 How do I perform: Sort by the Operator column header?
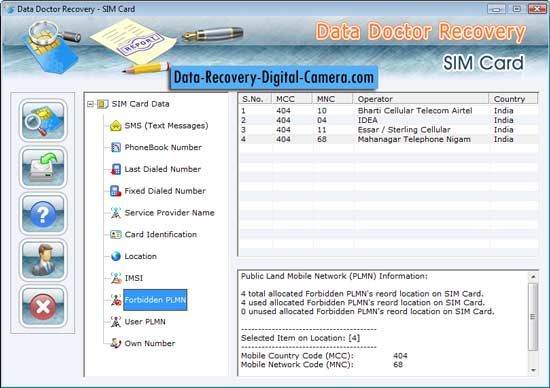tap(421, 99)
